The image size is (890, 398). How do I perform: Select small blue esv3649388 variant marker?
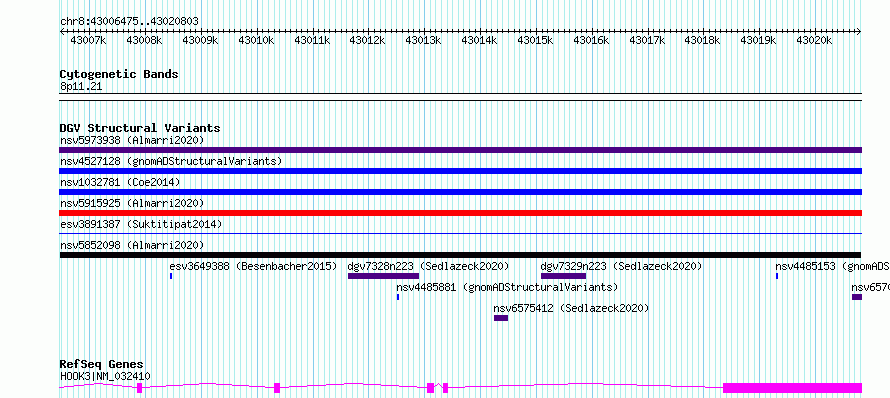(171, 276)
